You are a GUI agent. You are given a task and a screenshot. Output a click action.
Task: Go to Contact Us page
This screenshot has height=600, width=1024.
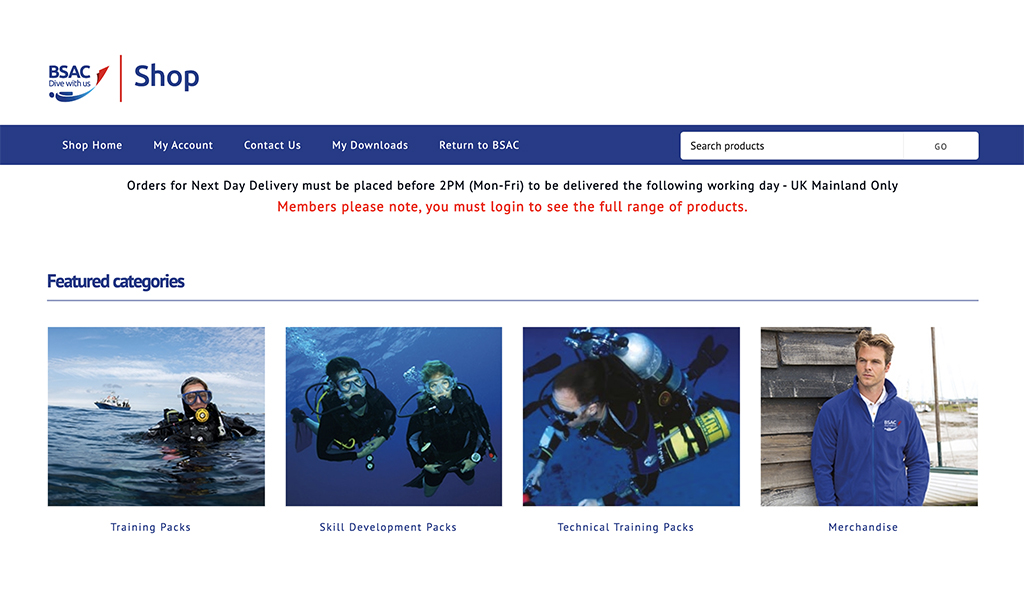pos(272,145)
